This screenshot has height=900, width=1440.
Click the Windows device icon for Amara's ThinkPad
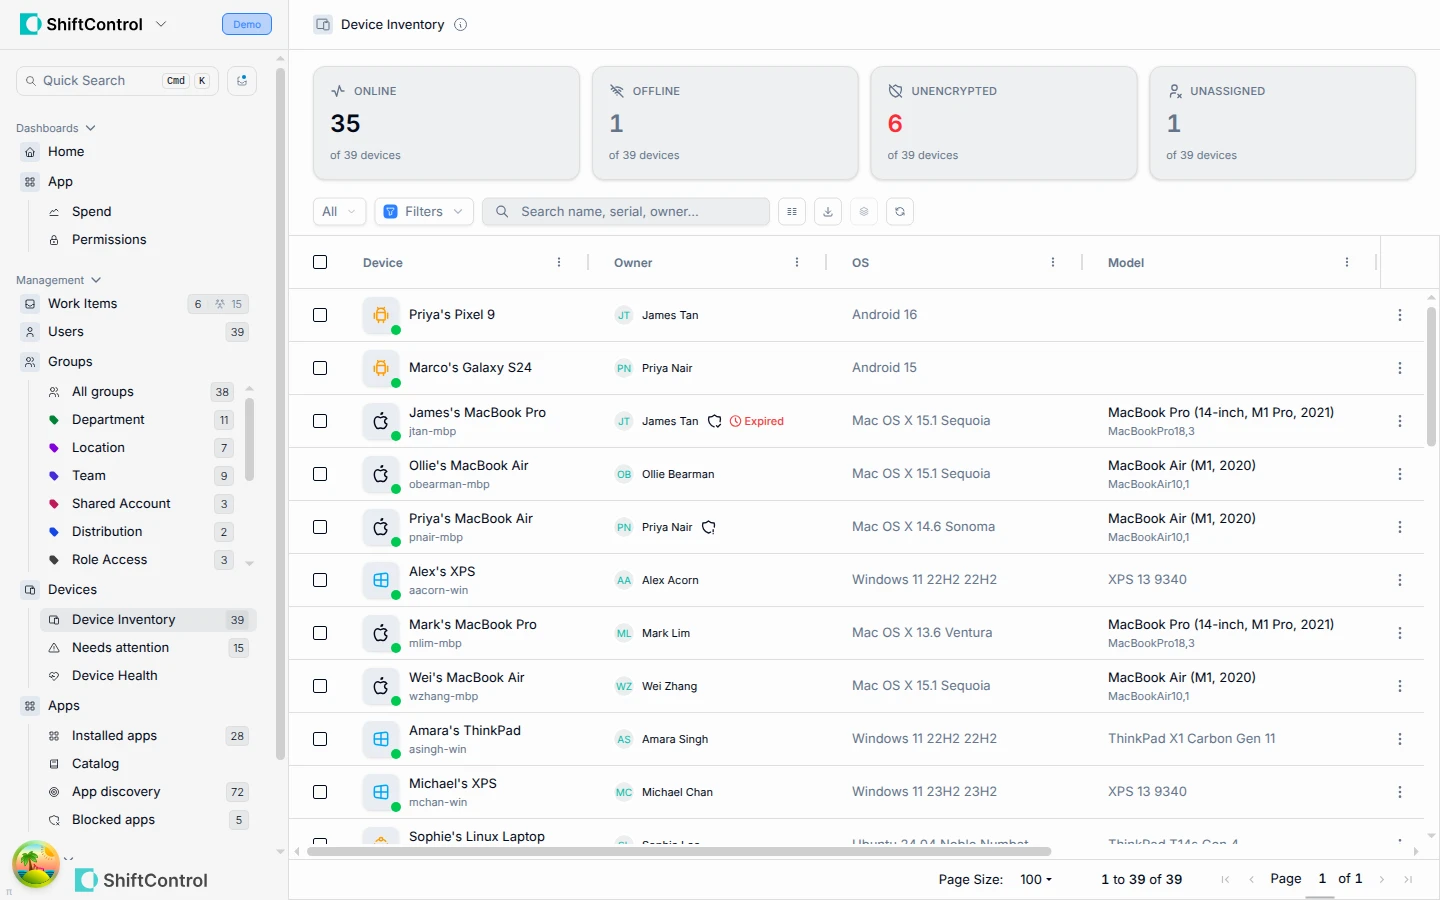click(381, 739)
